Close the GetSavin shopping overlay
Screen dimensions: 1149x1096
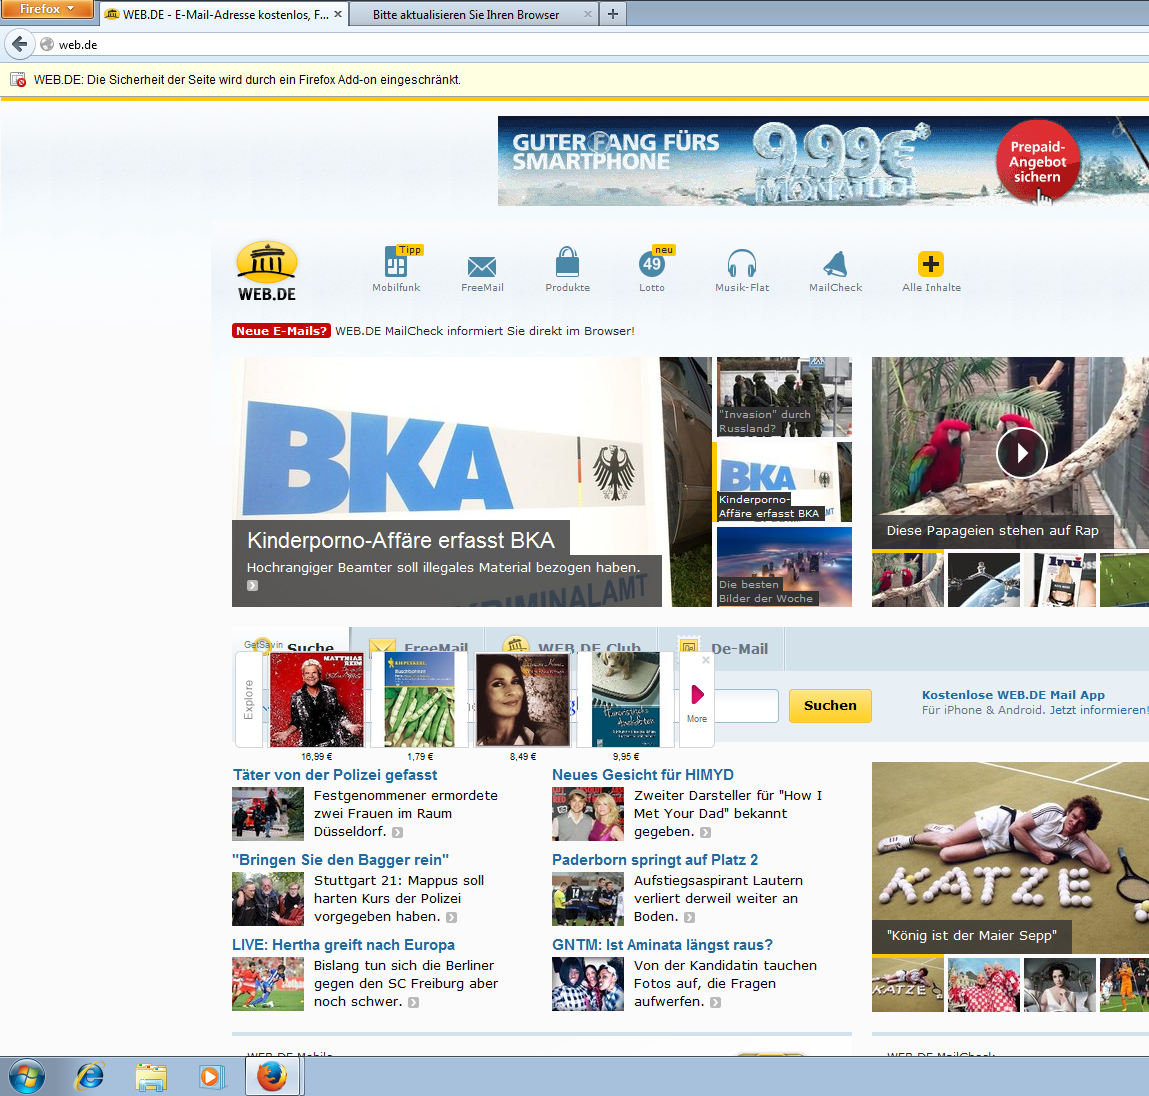point(706,660)
